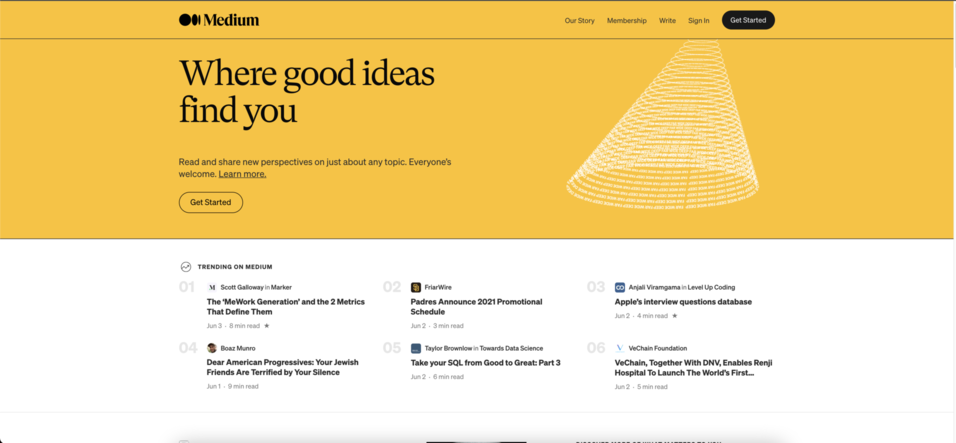
Task: Follow the Learn more link
Action: (x=242, y=174)
